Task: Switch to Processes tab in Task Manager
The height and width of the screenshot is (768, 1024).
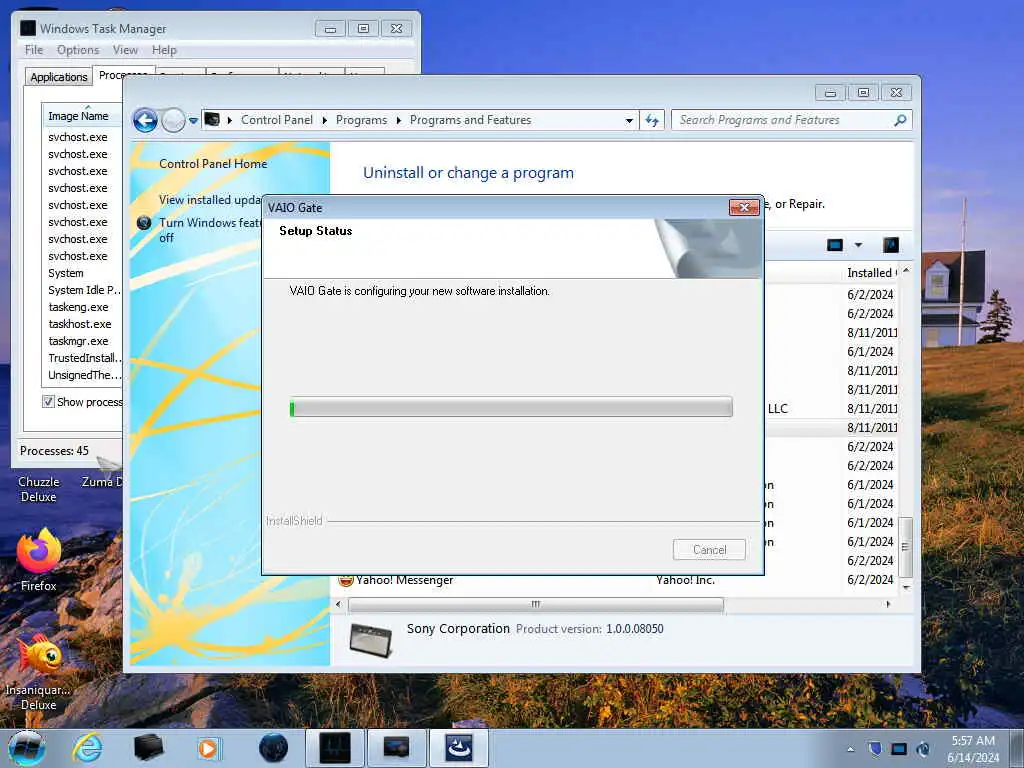Action: [123, 74]
